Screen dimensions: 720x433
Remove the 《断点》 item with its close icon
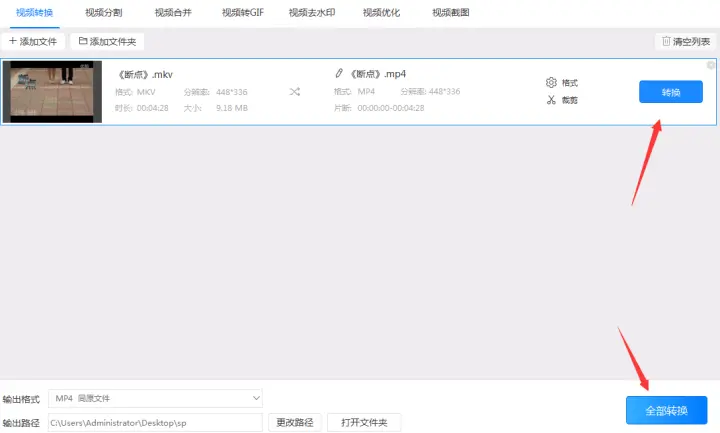point(711,65)
